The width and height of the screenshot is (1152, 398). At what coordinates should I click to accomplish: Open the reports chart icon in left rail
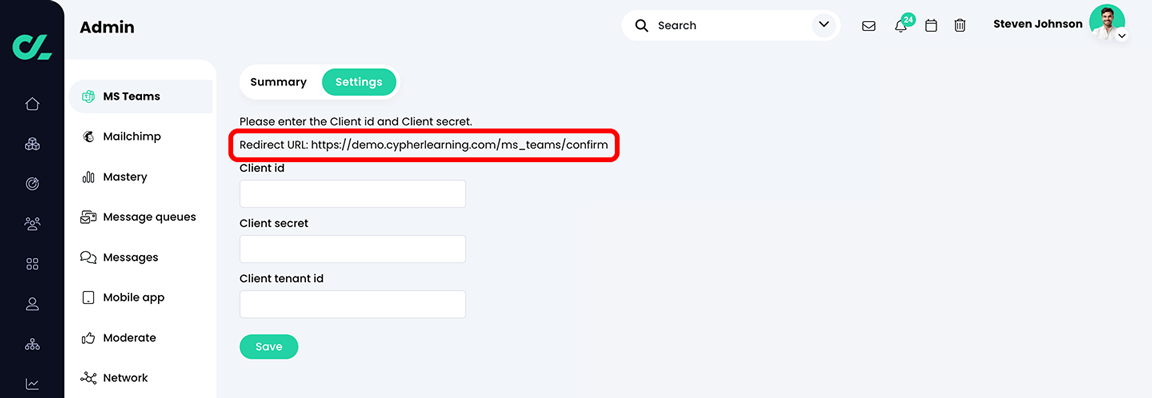coord(32,384)
